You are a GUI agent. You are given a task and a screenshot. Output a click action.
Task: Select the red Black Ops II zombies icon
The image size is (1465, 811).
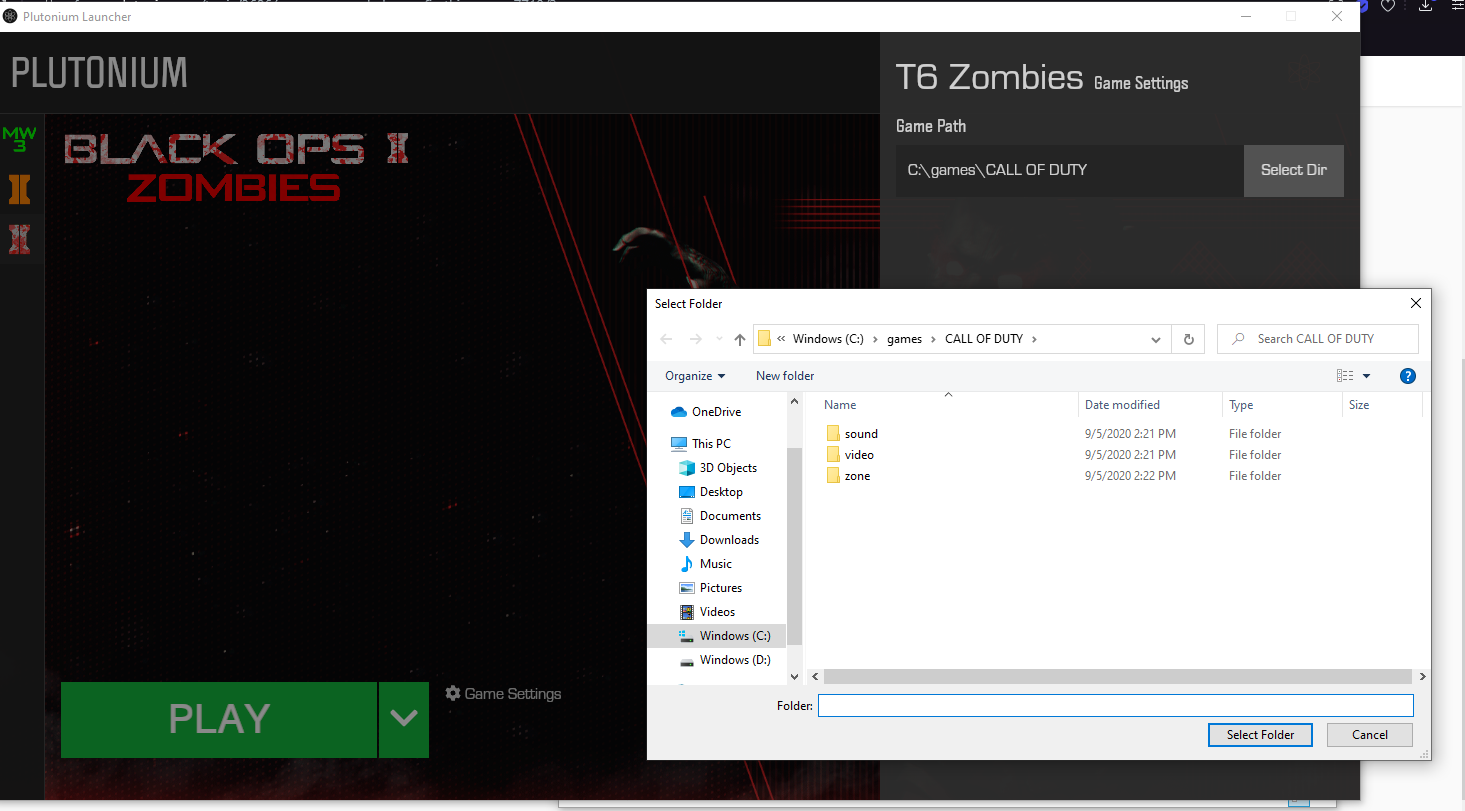19,239
